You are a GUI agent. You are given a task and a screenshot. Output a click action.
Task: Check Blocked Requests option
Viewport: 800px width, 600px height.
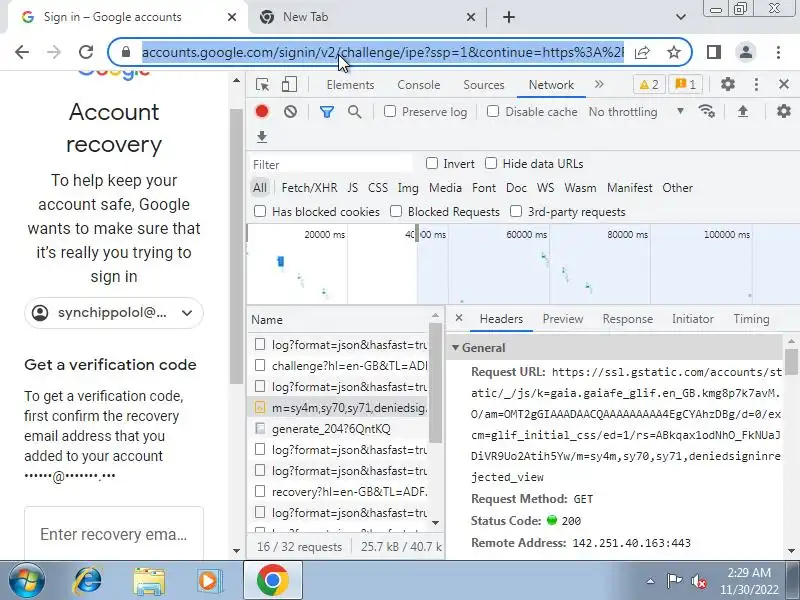[x=396, y=211]
